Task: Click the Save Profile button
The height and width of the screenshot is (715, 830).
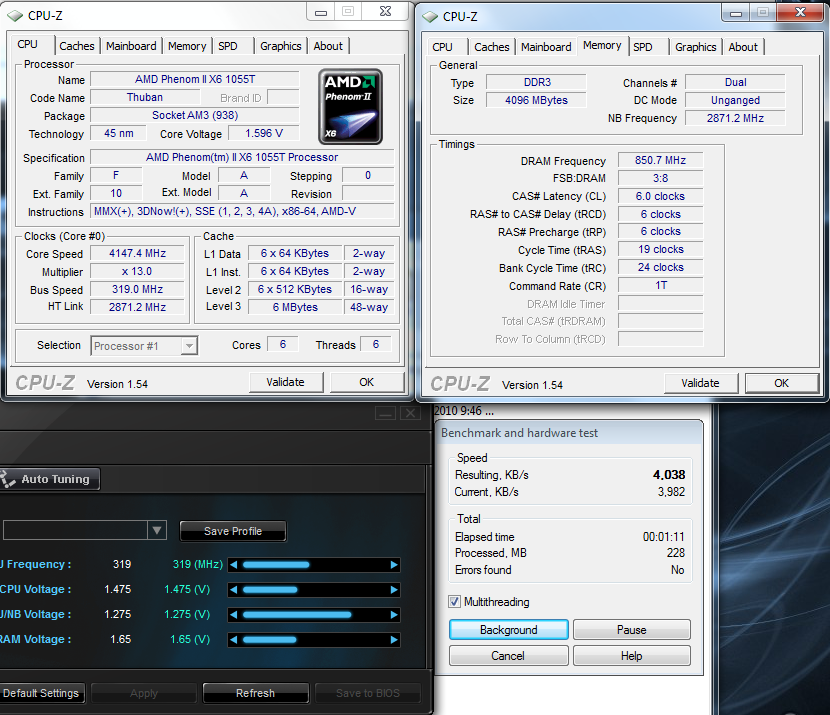Action: tap(233, 531)
